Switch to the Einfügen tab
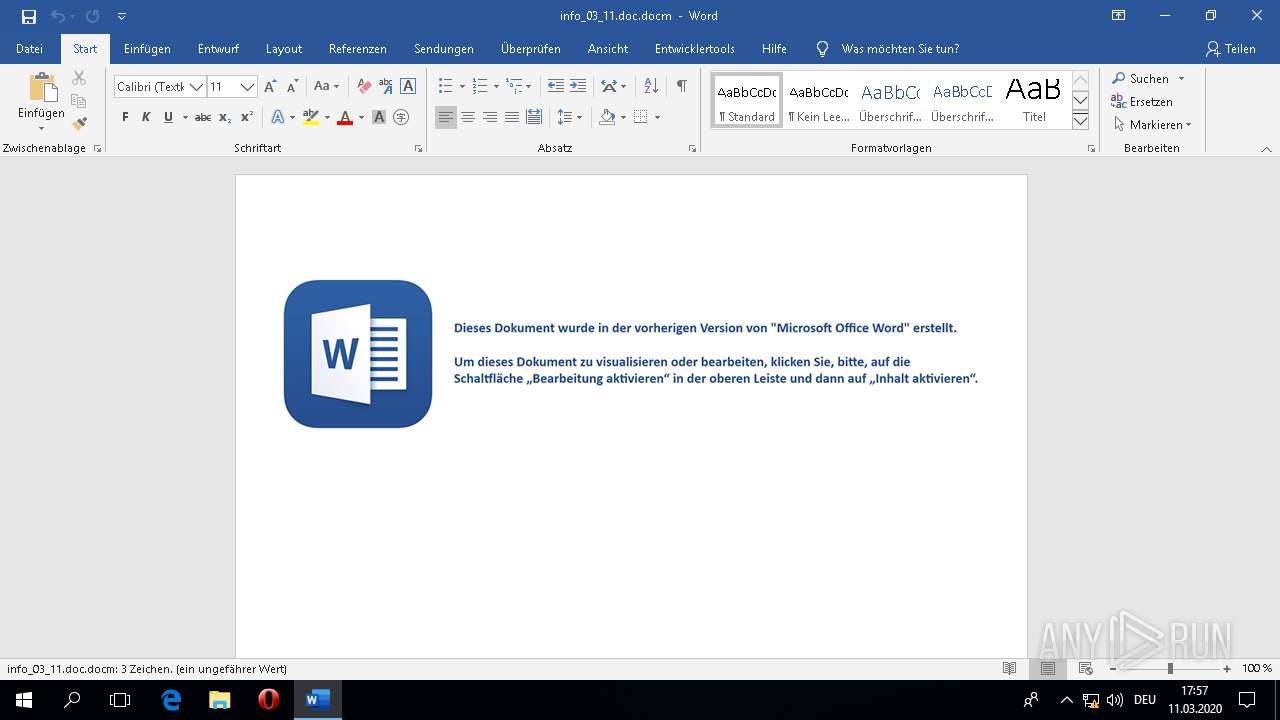This screenshot has height=720, width=1280. tap(147, 49)
